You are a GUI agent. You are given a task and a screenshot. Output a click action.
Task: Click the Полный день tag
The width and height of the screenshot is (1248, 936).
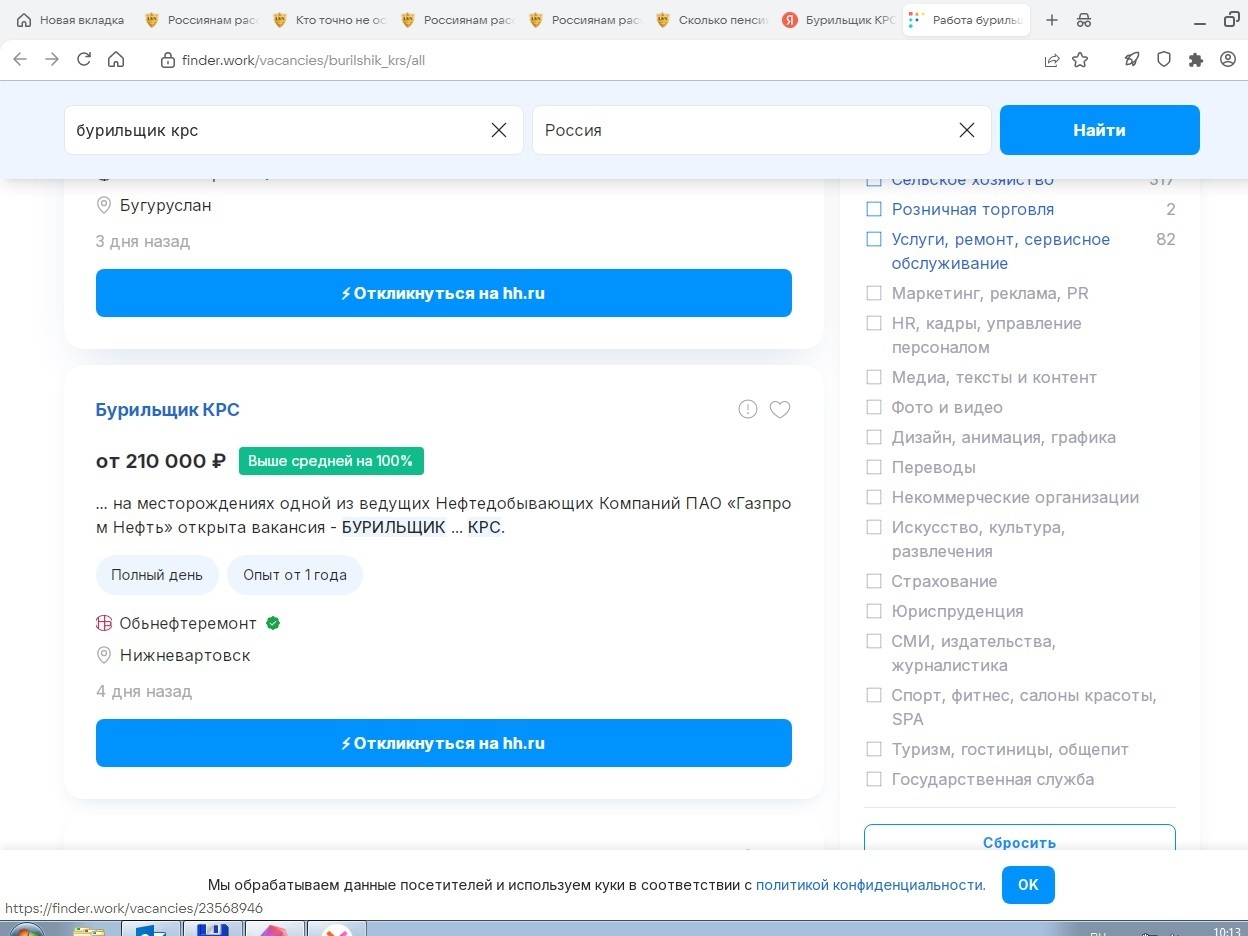pos(157,575)
